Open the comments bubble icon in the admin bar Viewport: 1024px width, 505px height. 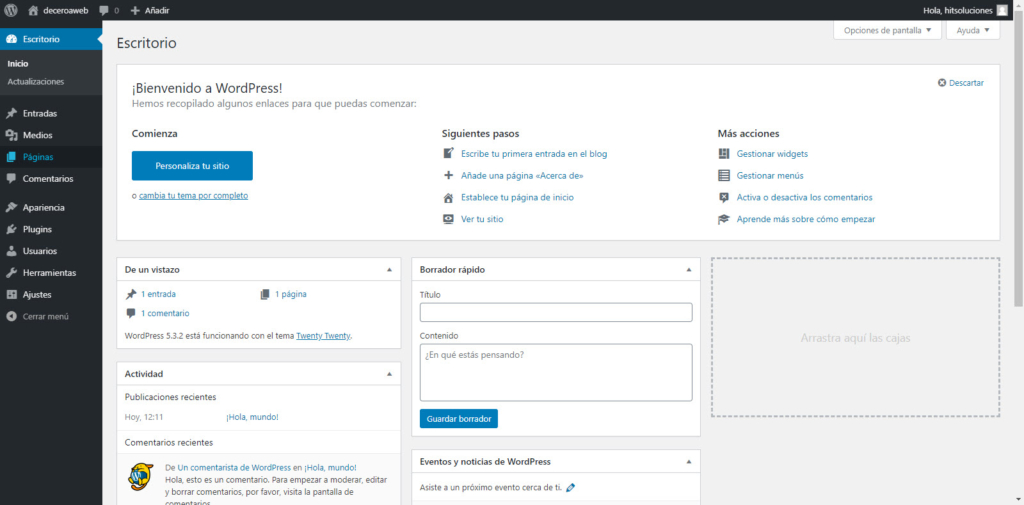point(104,10)
